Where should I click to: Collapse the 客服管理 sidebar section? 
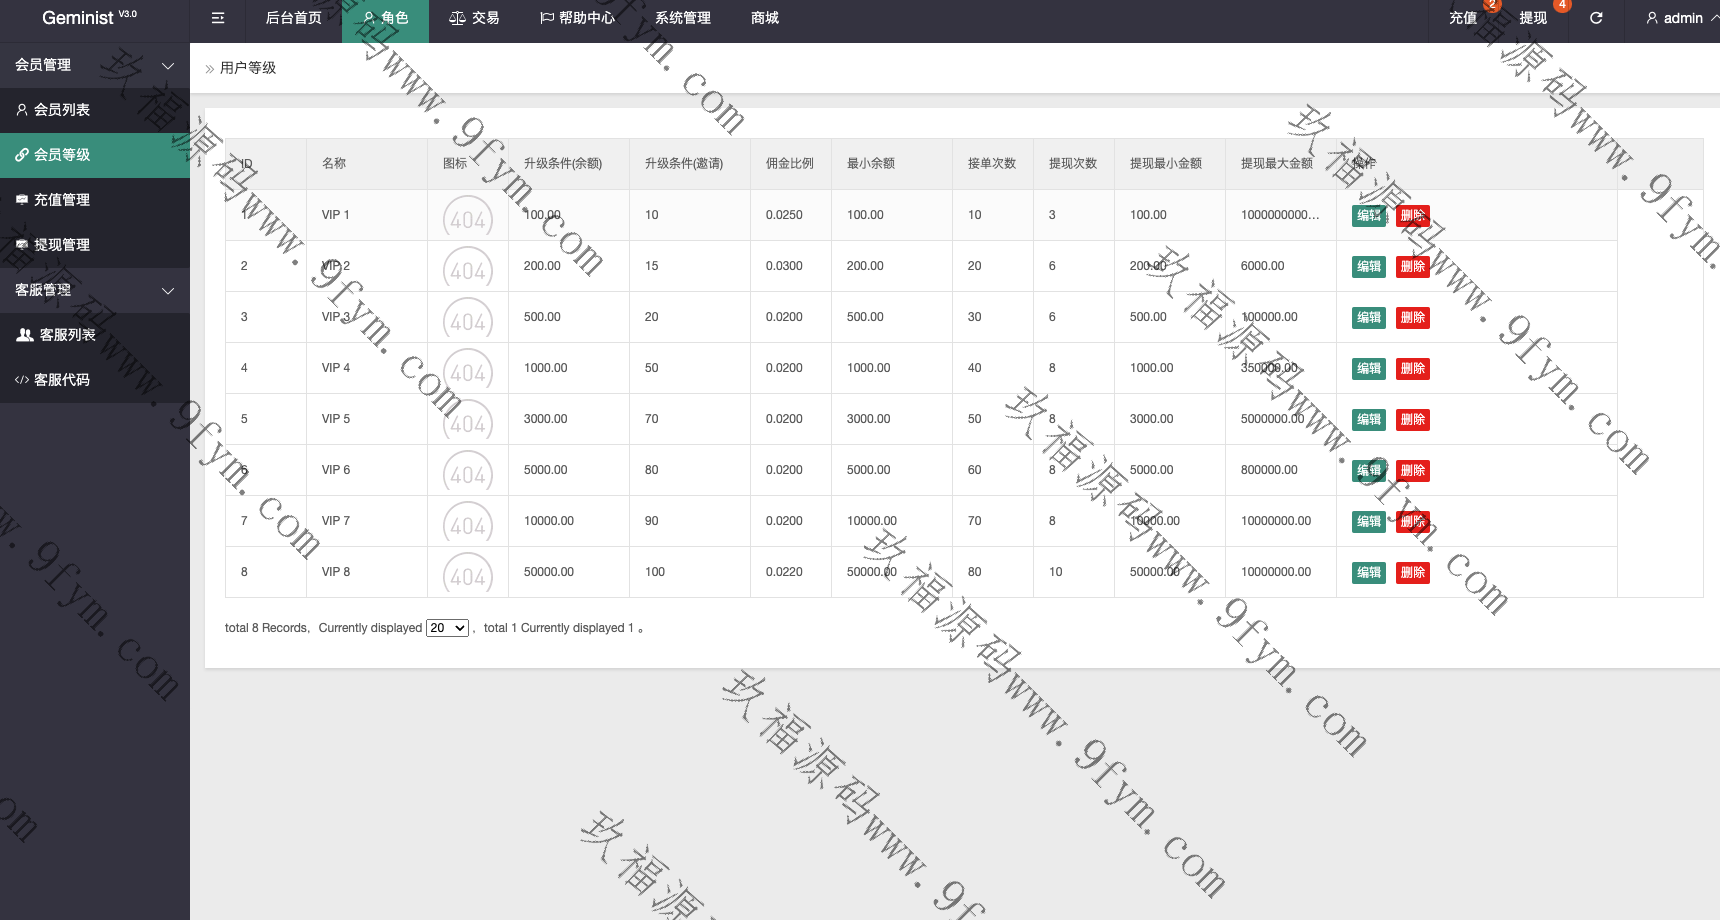95,290
